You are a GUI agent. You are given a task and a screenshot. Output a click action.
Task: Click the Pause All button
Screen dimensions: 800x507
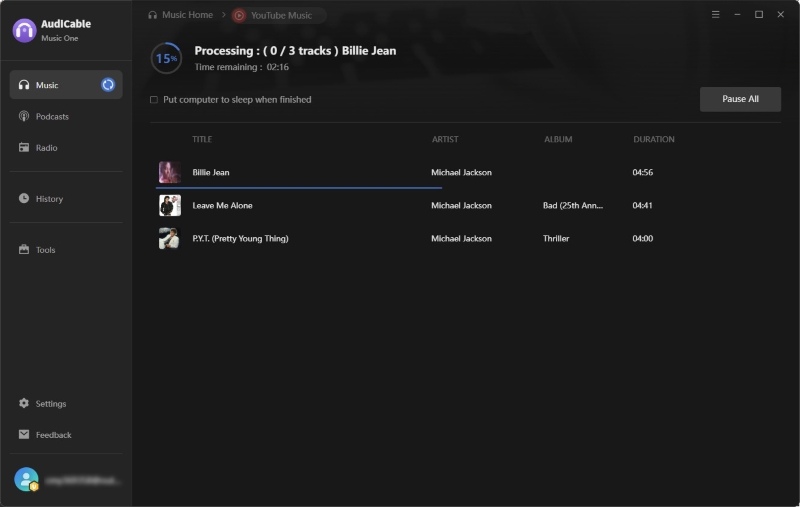click(x=740, y=99)
